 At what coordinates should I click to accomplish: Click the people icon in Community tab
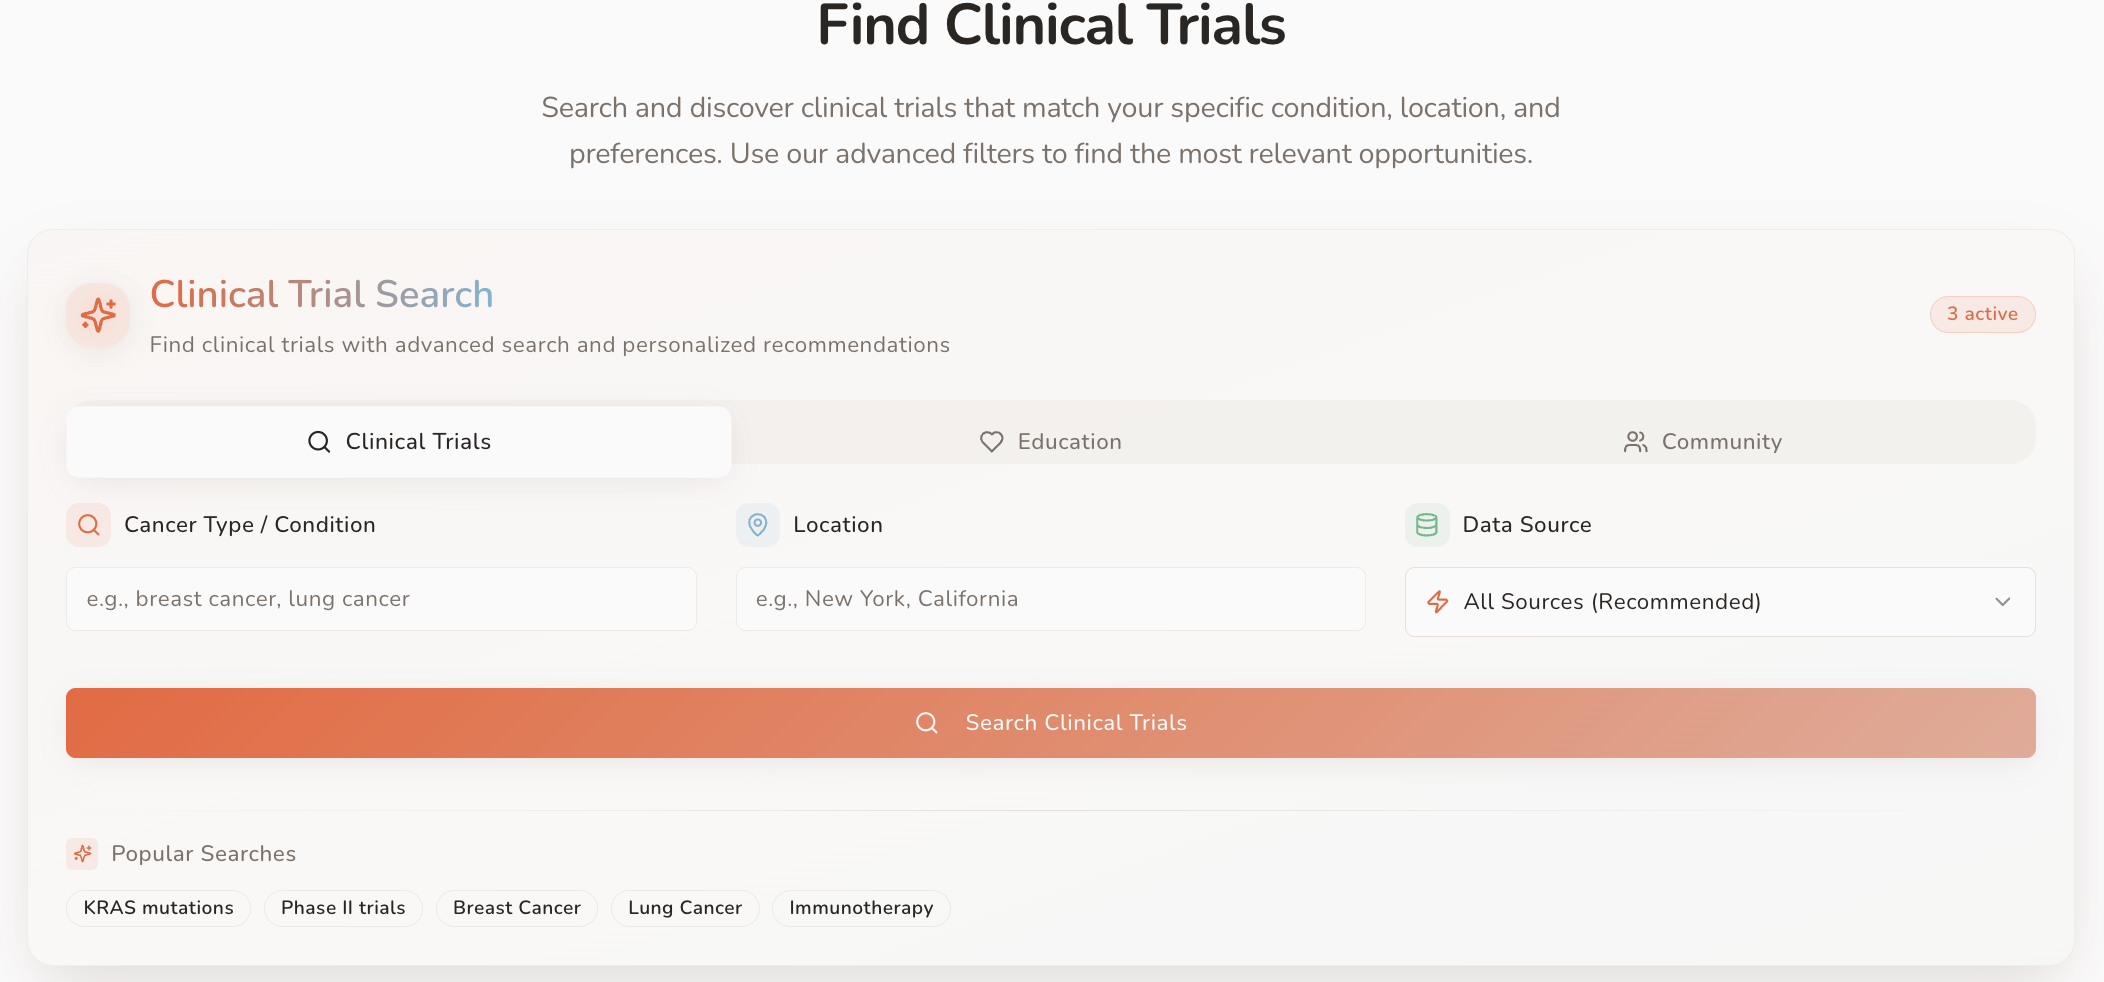1635,442
